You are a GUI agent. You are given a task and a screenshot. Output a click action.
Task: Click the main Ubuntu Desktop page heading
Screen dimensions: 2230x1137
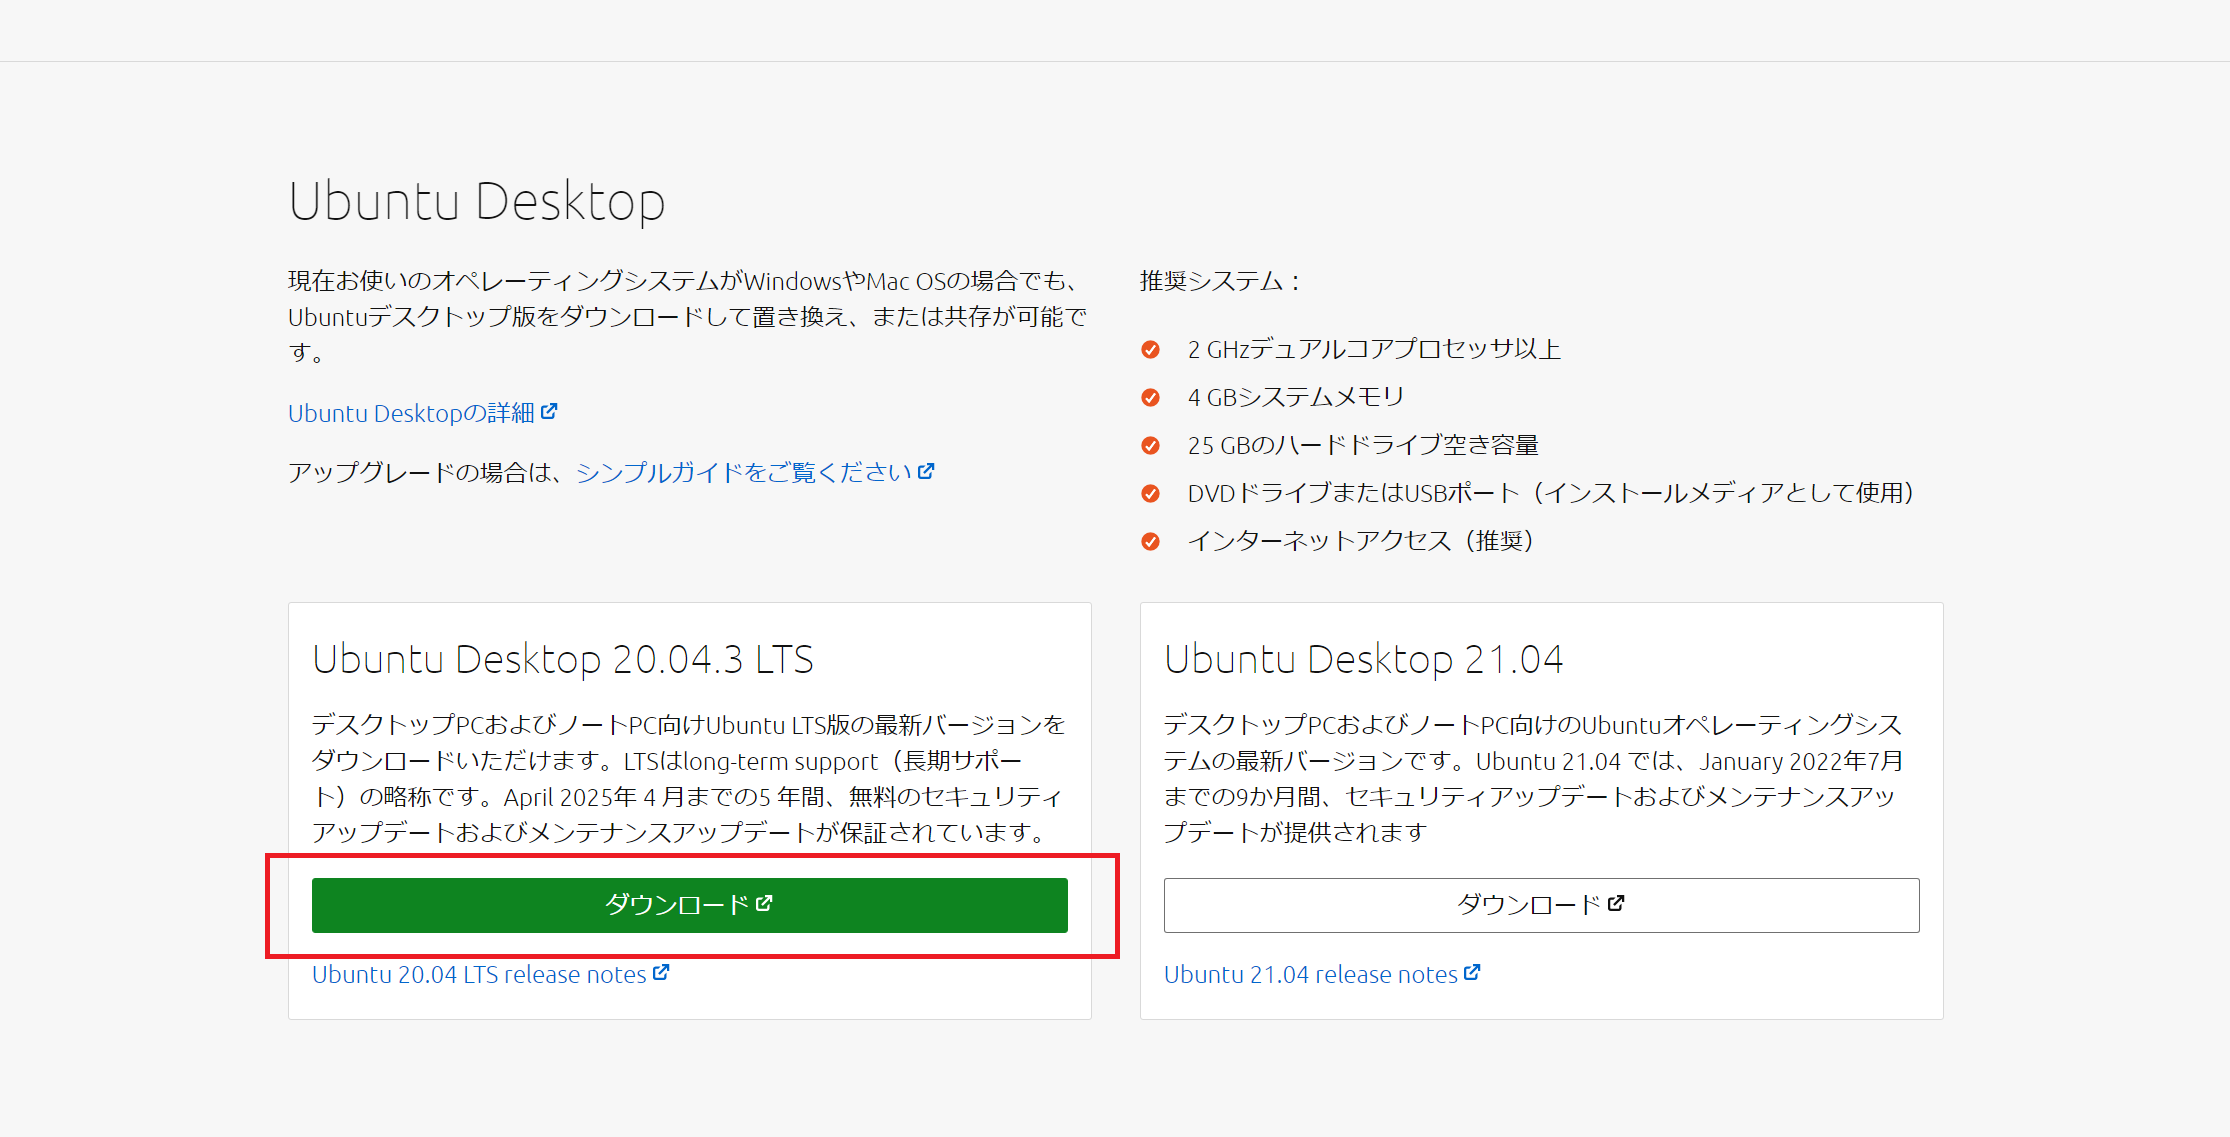(x=477, y=201)
